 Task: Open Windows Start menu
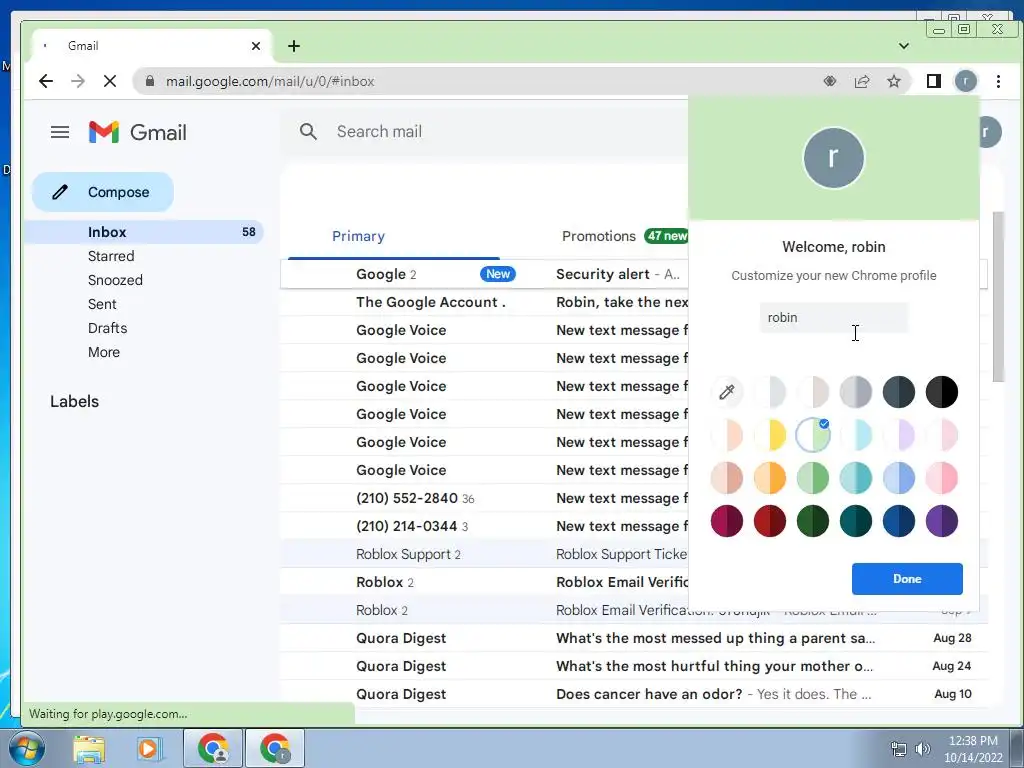coord(27,748)
